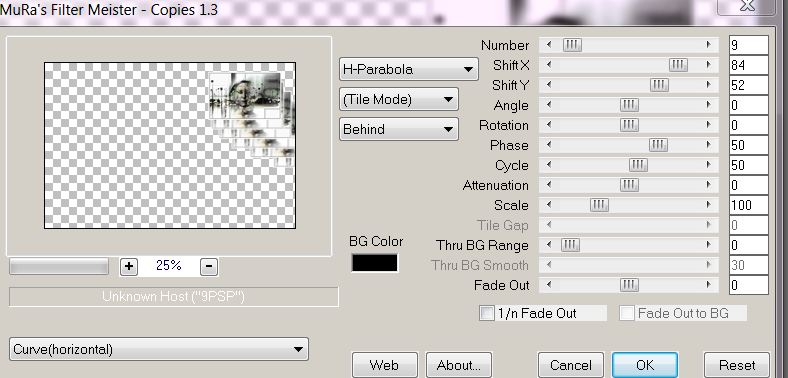Click the zoom out minus button
Image resolution: width=788 pixels, height=378 pixels.
pyautogui.click(x=209, y=266)
